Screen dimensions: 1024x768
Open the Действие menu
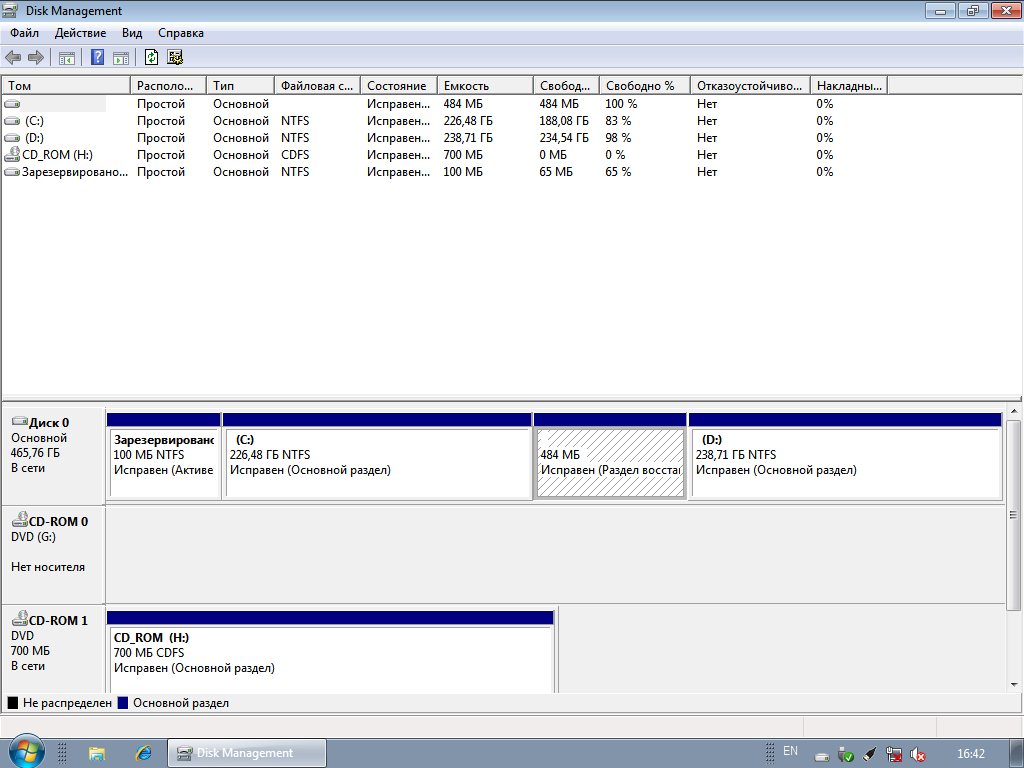click(80, 33)
